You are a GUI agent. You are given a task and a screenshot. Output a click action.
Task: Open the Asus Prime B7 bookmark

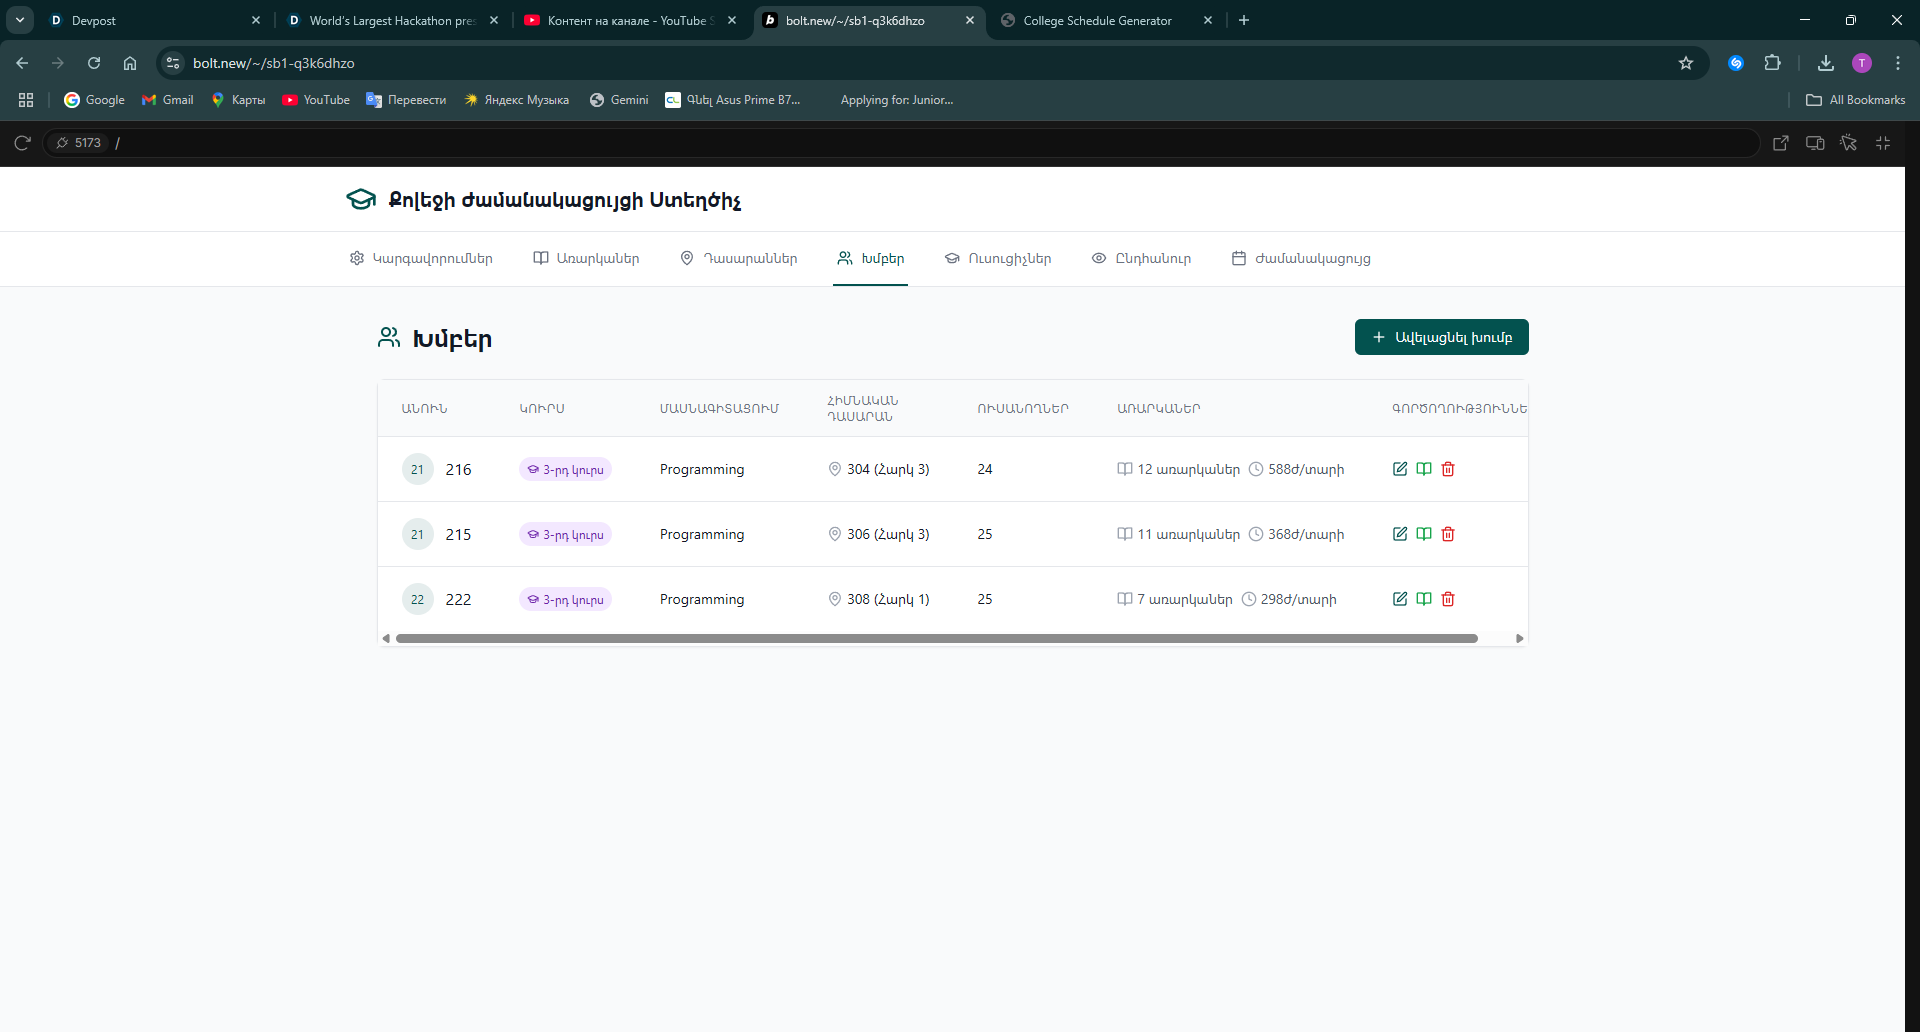coord(733,100)
